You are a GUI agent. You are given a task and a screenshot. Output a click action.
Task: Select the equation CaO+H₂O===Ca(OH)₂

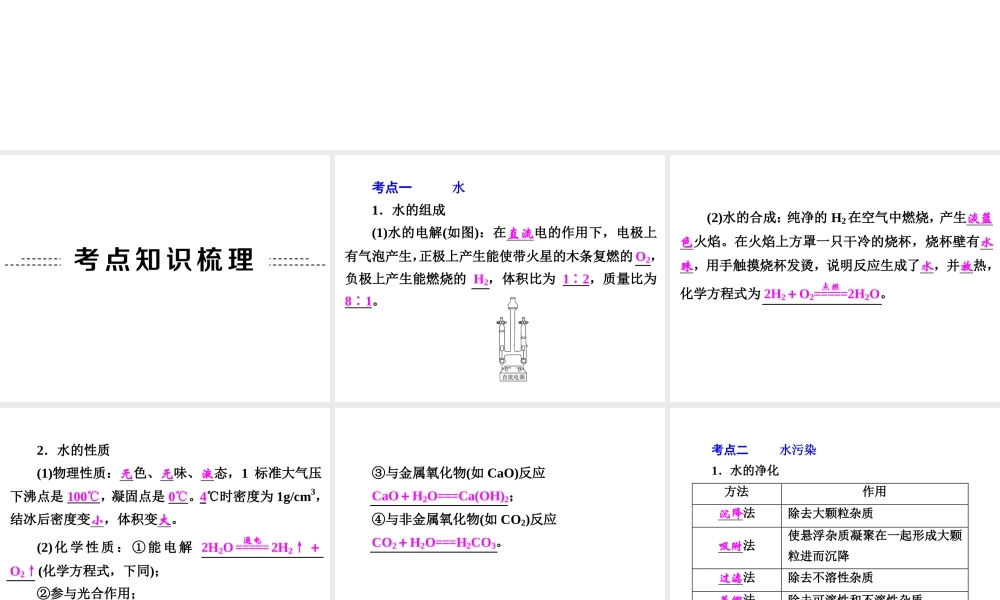point(440,496)
